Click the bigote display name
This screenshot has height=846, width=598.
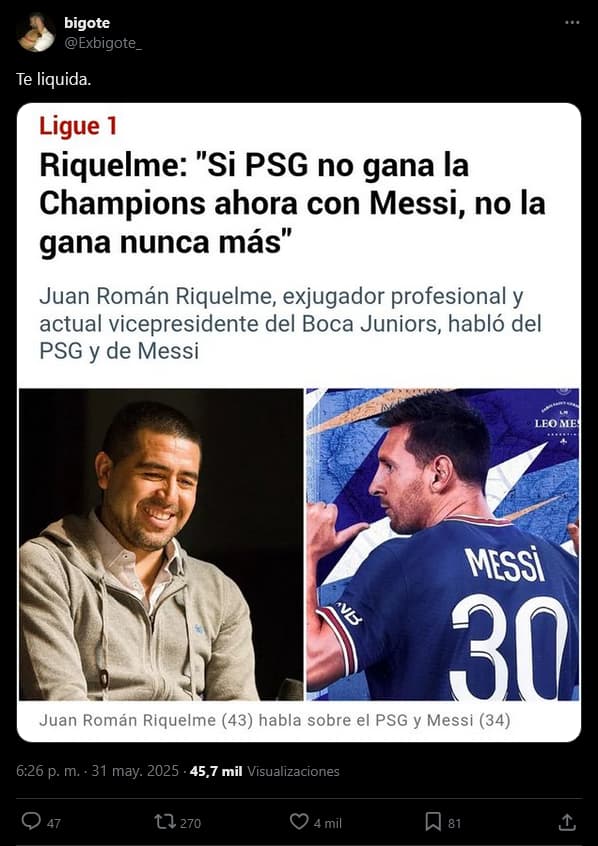pyautogui.click(x=87, y=23)
